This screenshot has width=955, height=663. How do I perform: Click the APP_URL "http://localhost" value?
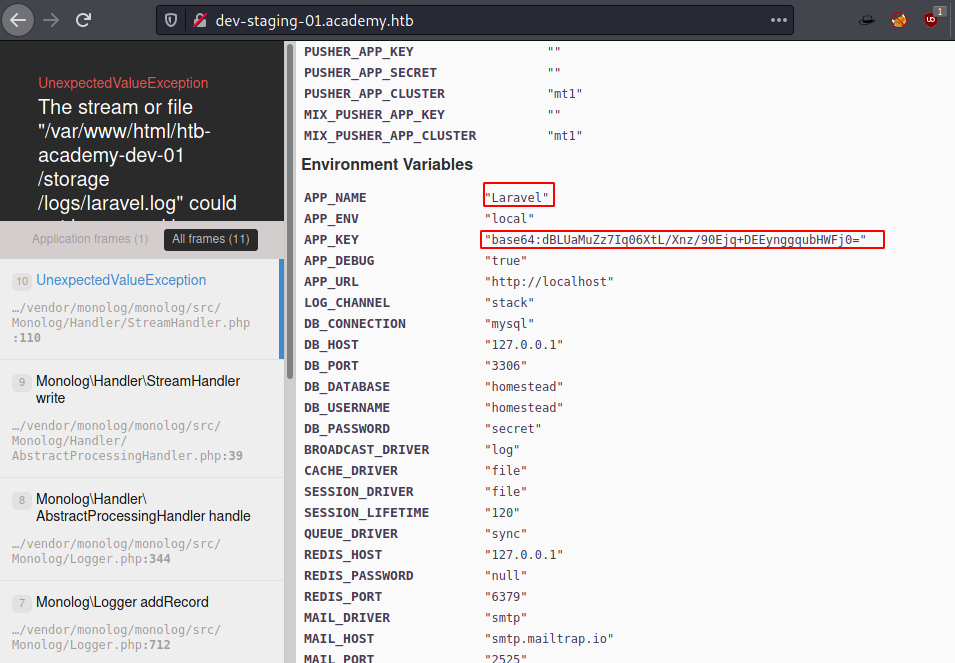point(549,282)
